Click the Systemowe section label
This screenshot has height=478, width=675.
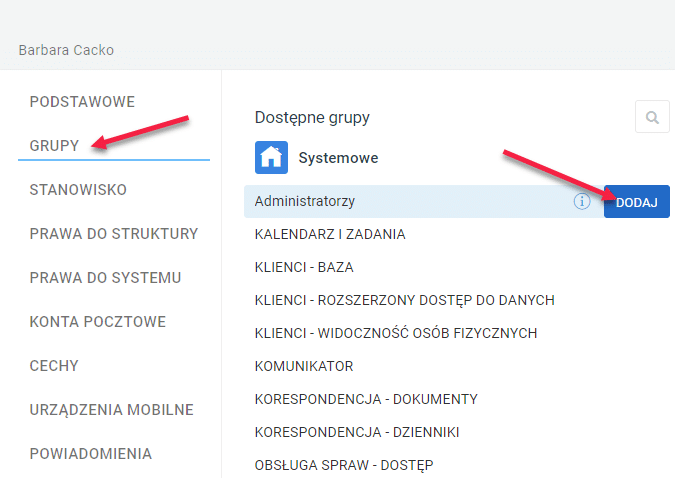click(338, 158)
